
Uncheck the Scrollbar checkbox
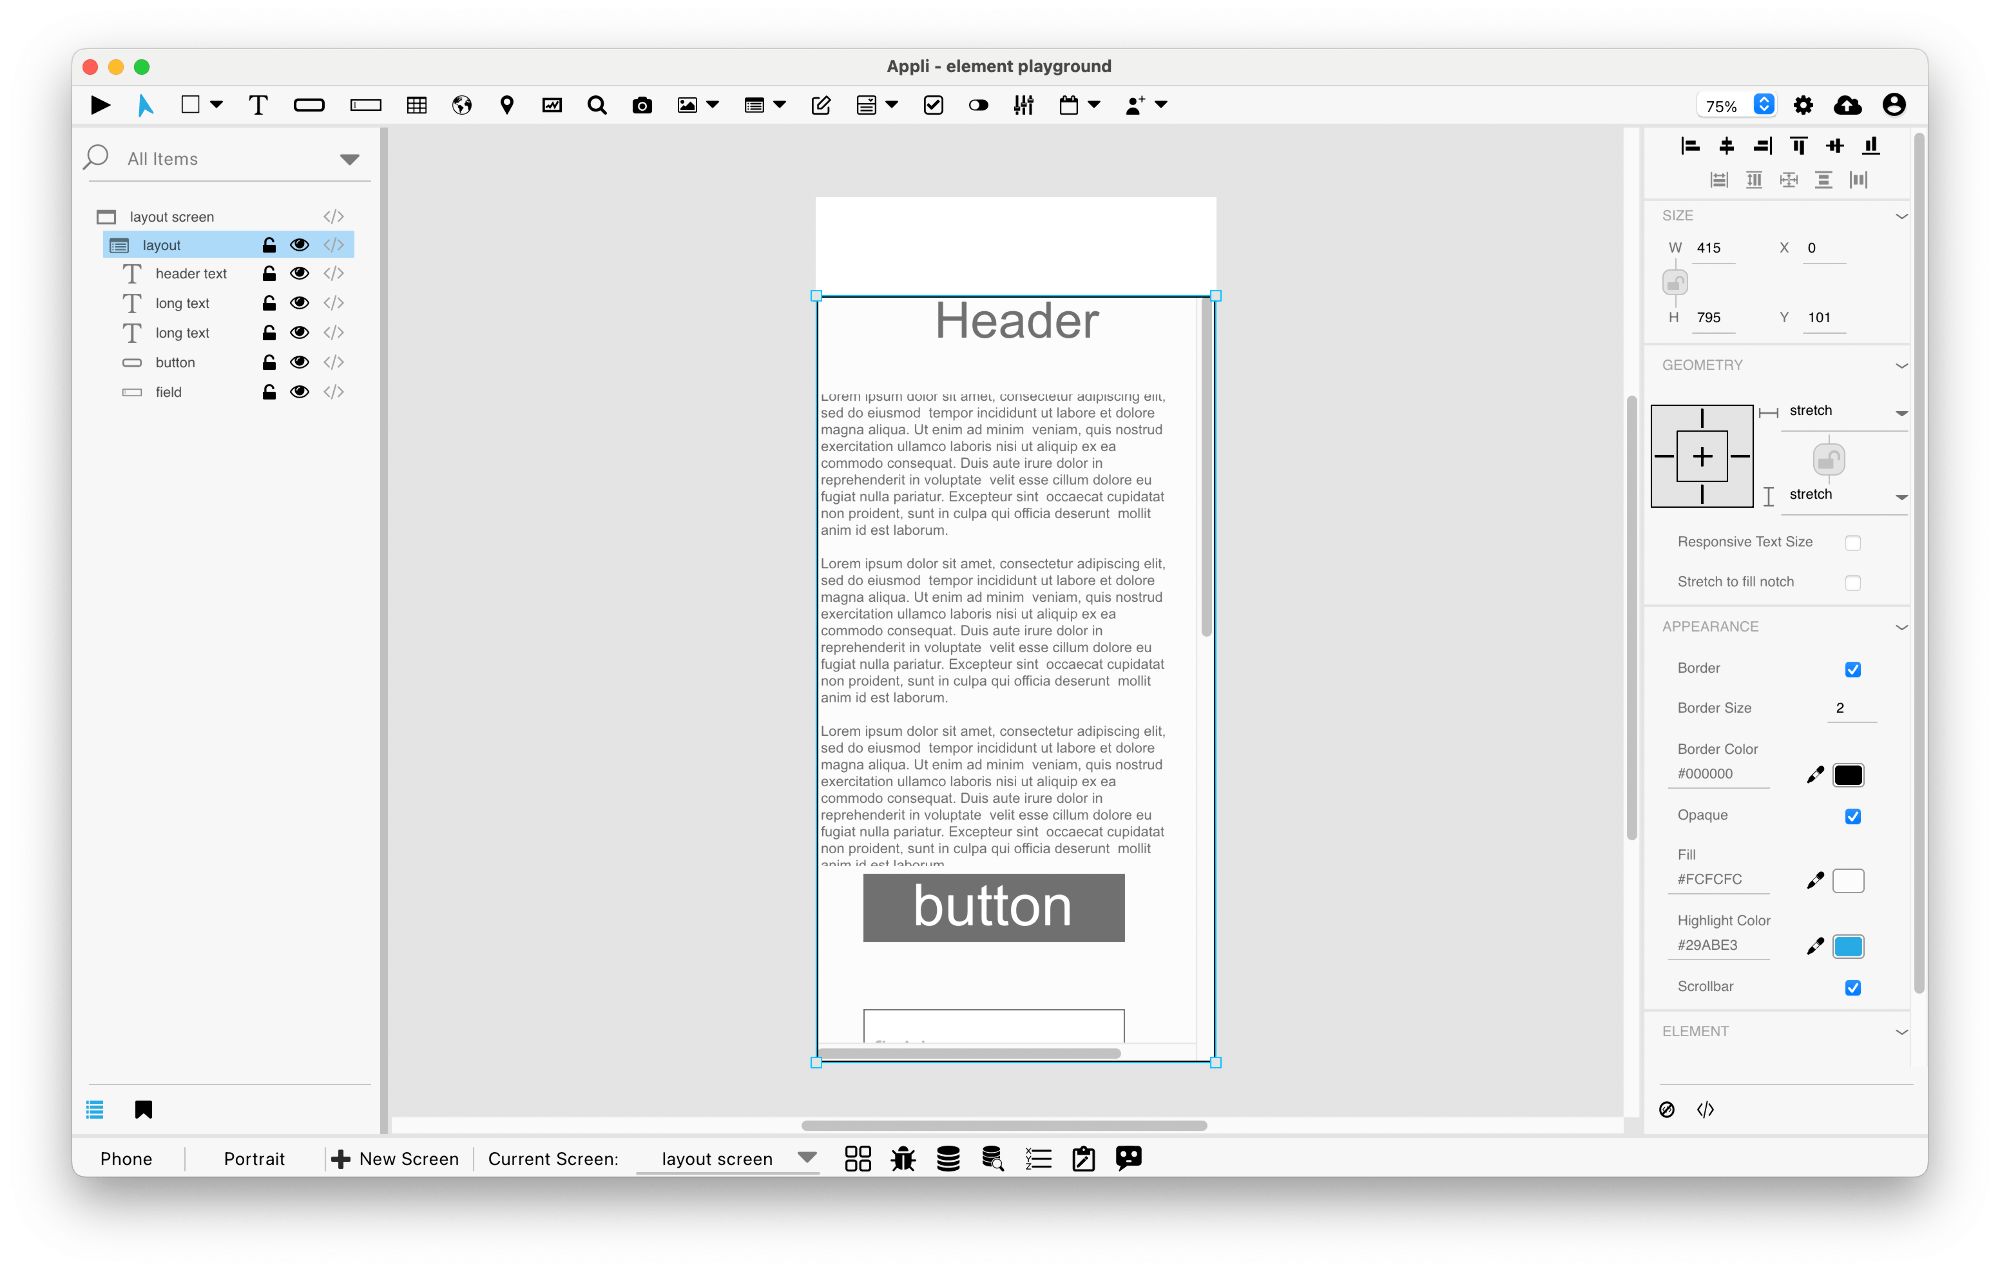point(1852,988)
